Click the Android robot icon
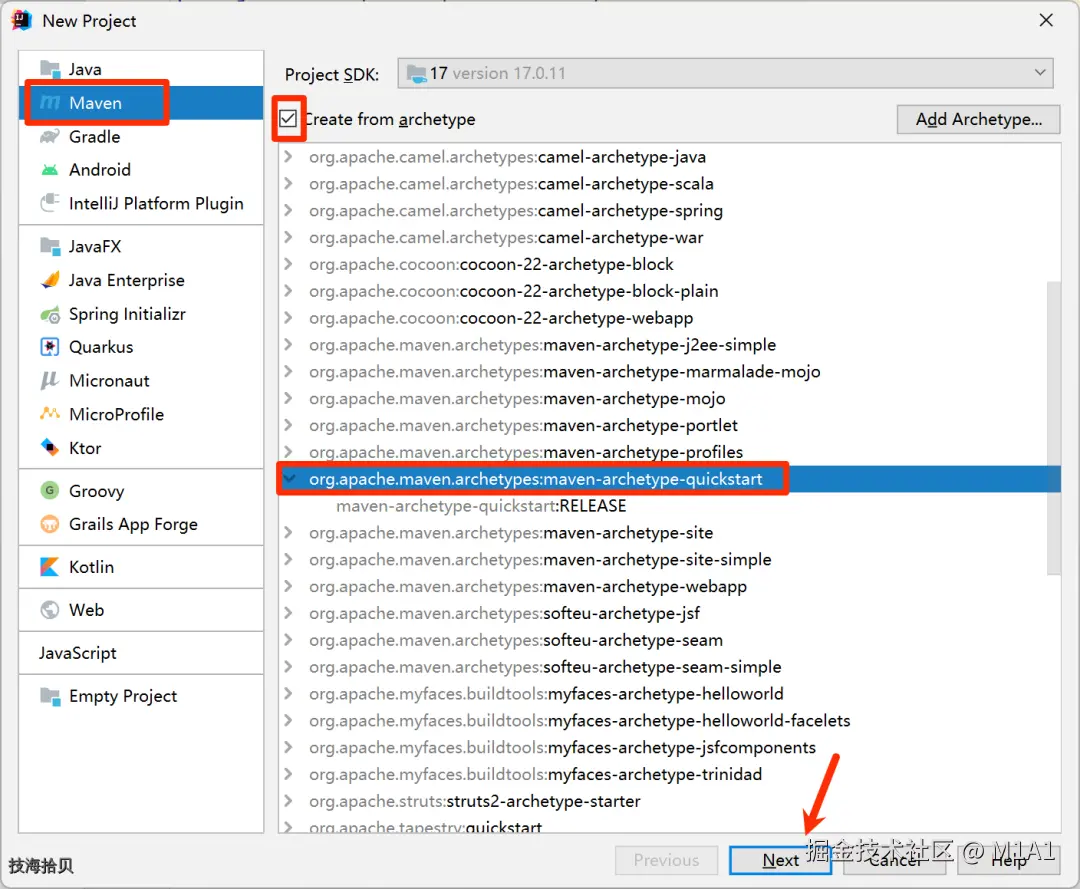1080x889 pixels. pos(50,169)
